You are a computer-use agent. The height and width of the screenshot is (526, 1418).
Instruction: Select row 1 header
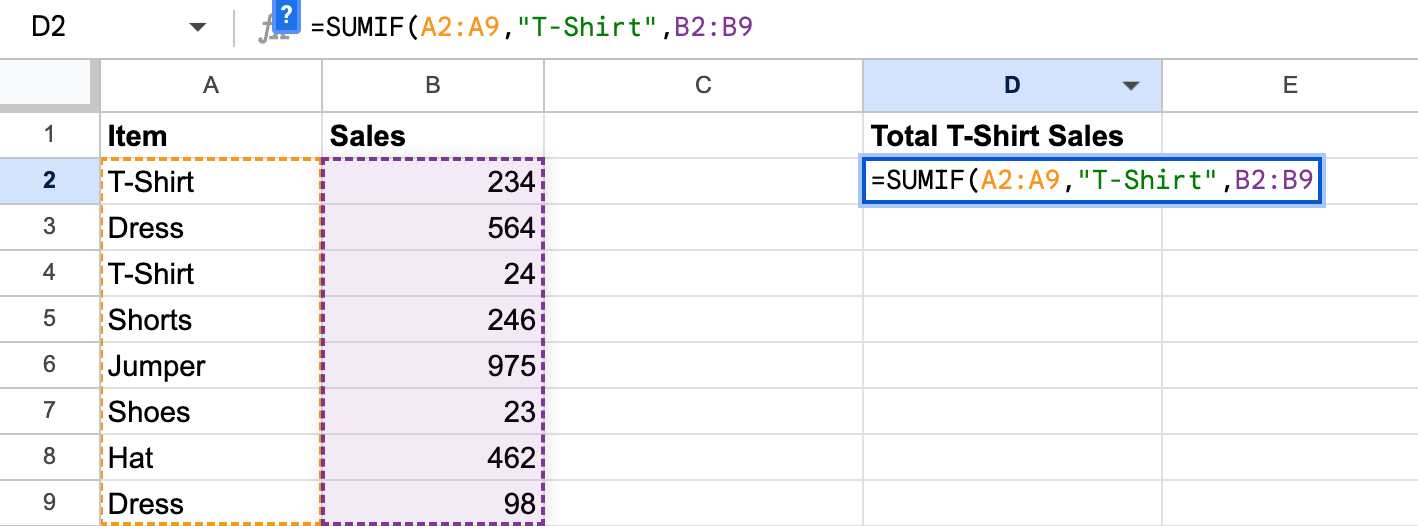[x=50, y=135]
